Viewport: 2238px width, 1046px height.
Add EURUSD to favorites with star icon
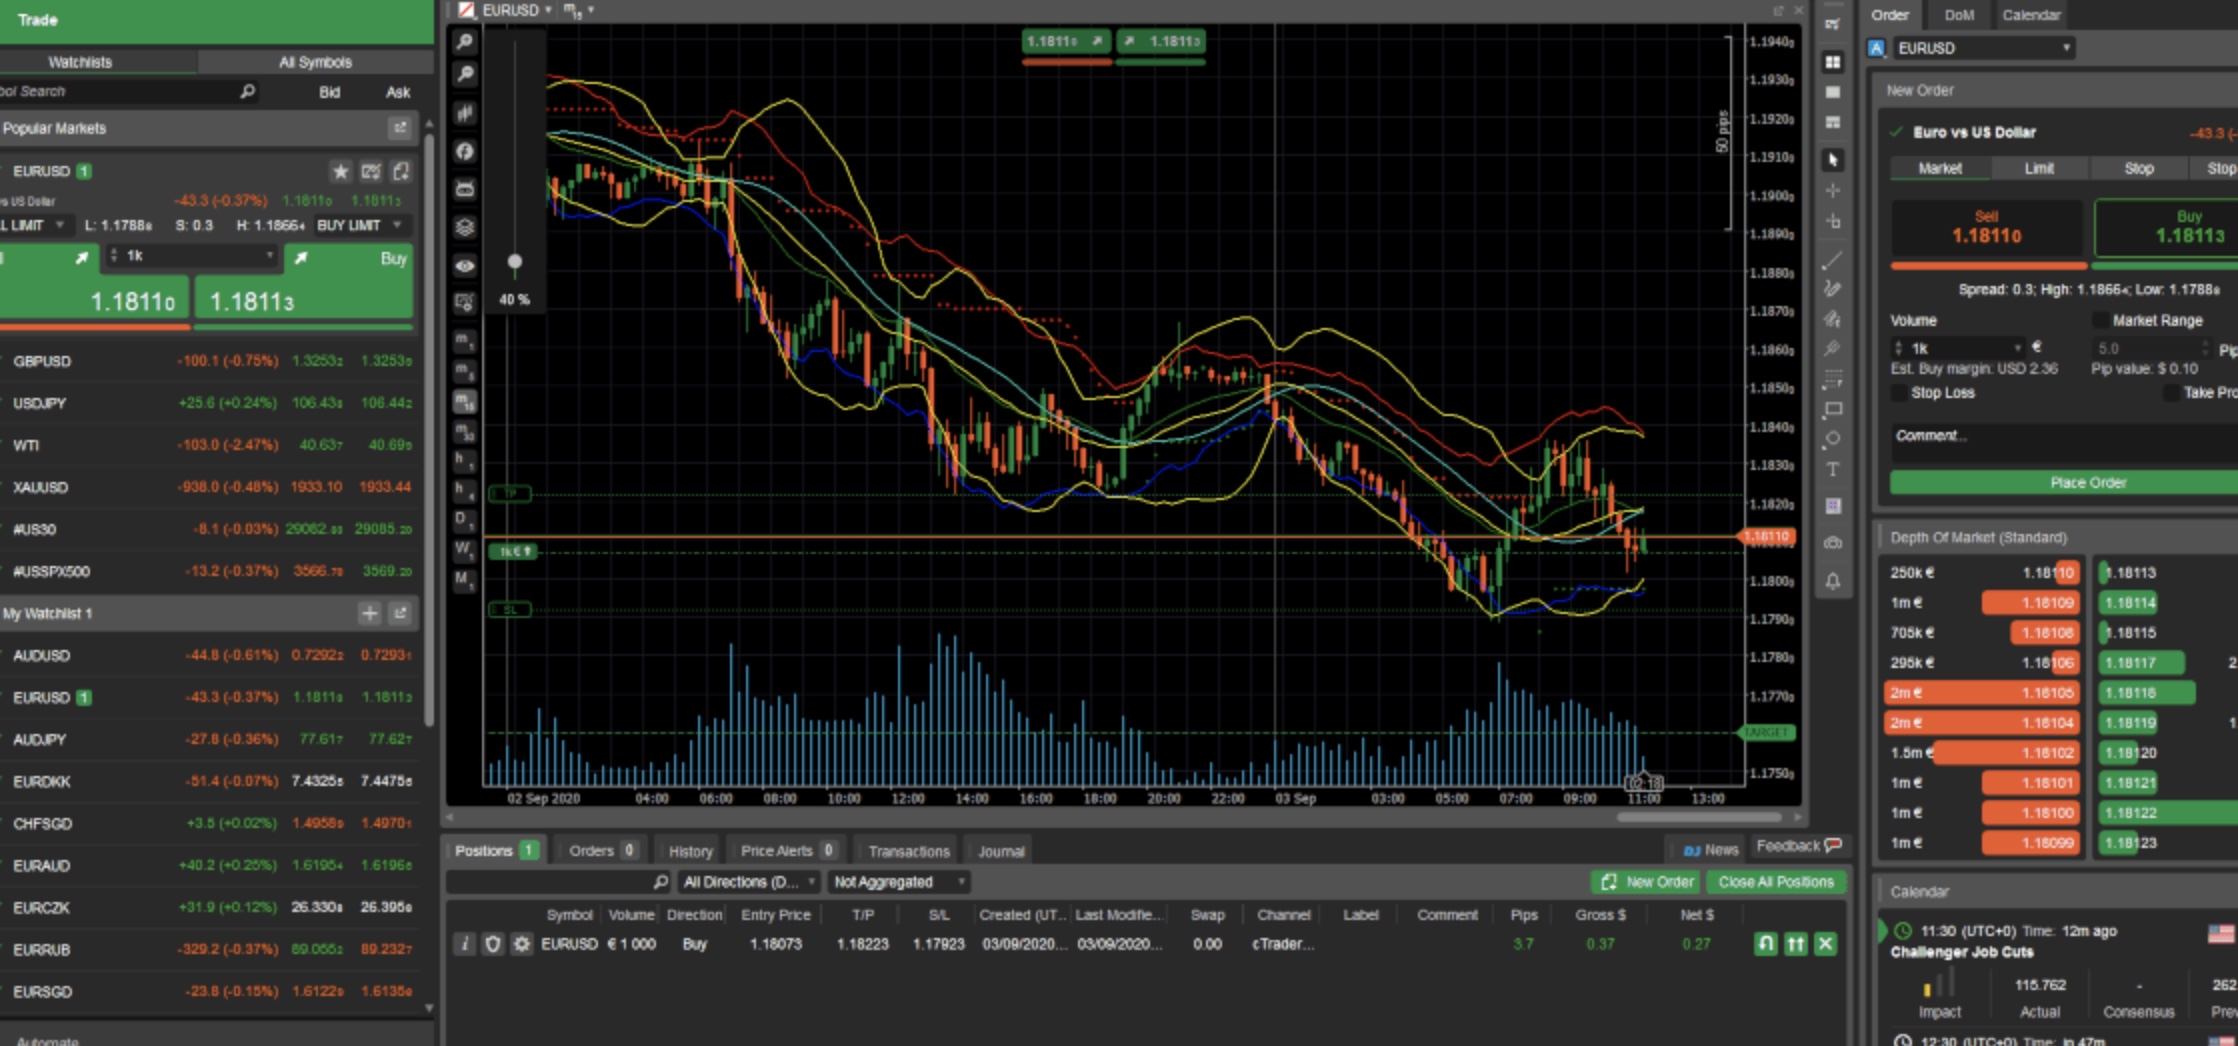[340, 171]
